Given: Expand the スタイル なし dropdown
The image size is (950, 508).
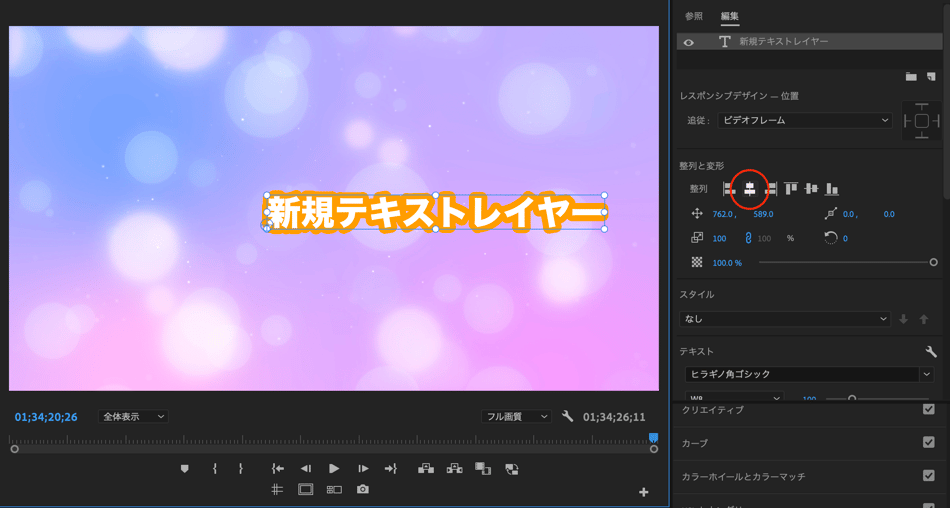Looking at the screenshot, I should tap(785, 319).
